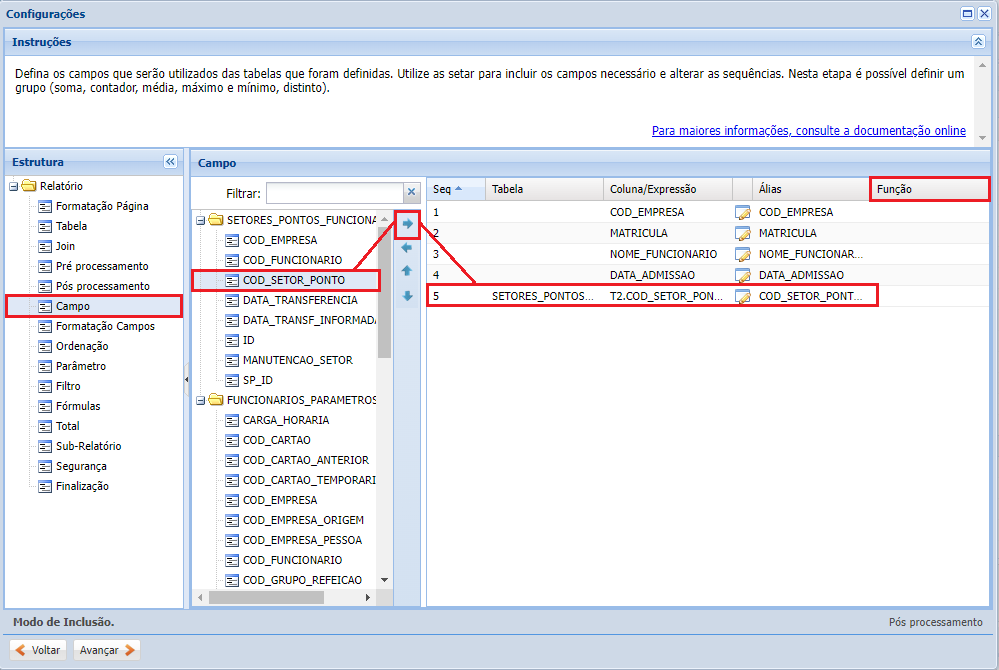Click the right arrow to add field

tap(407, 223)
